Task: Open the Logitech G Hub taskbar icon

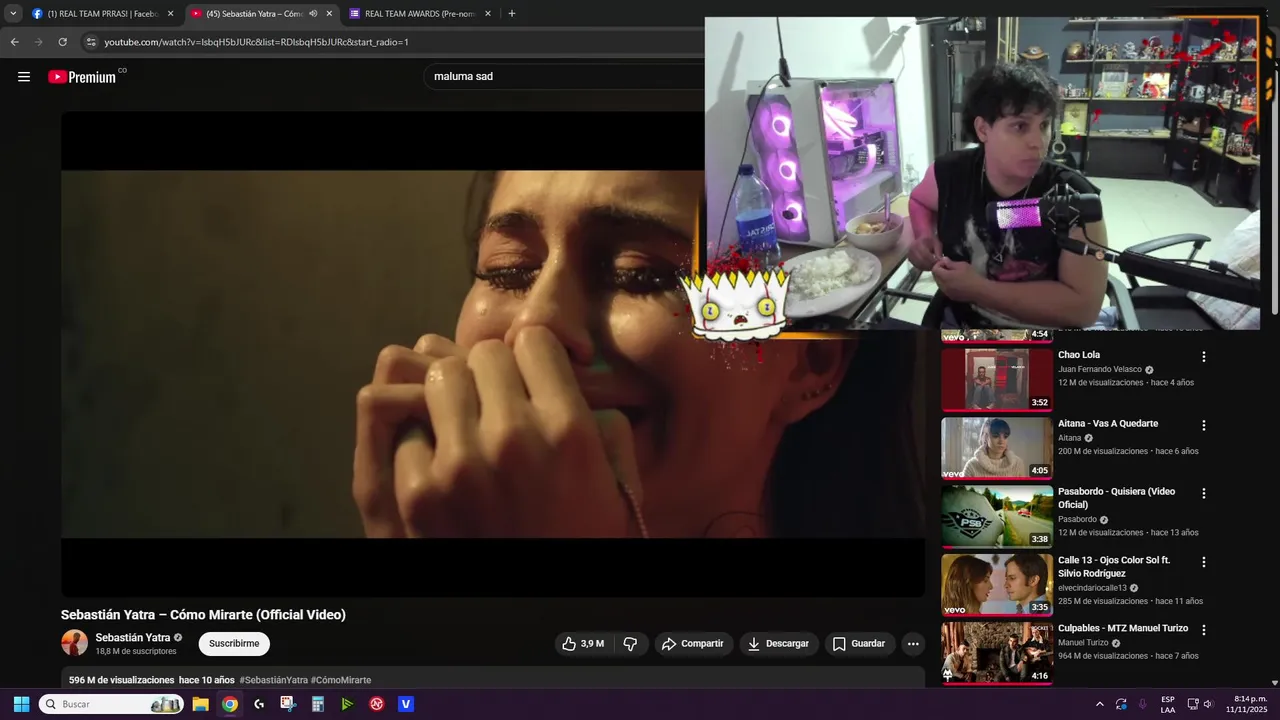Action: point(259,704)
